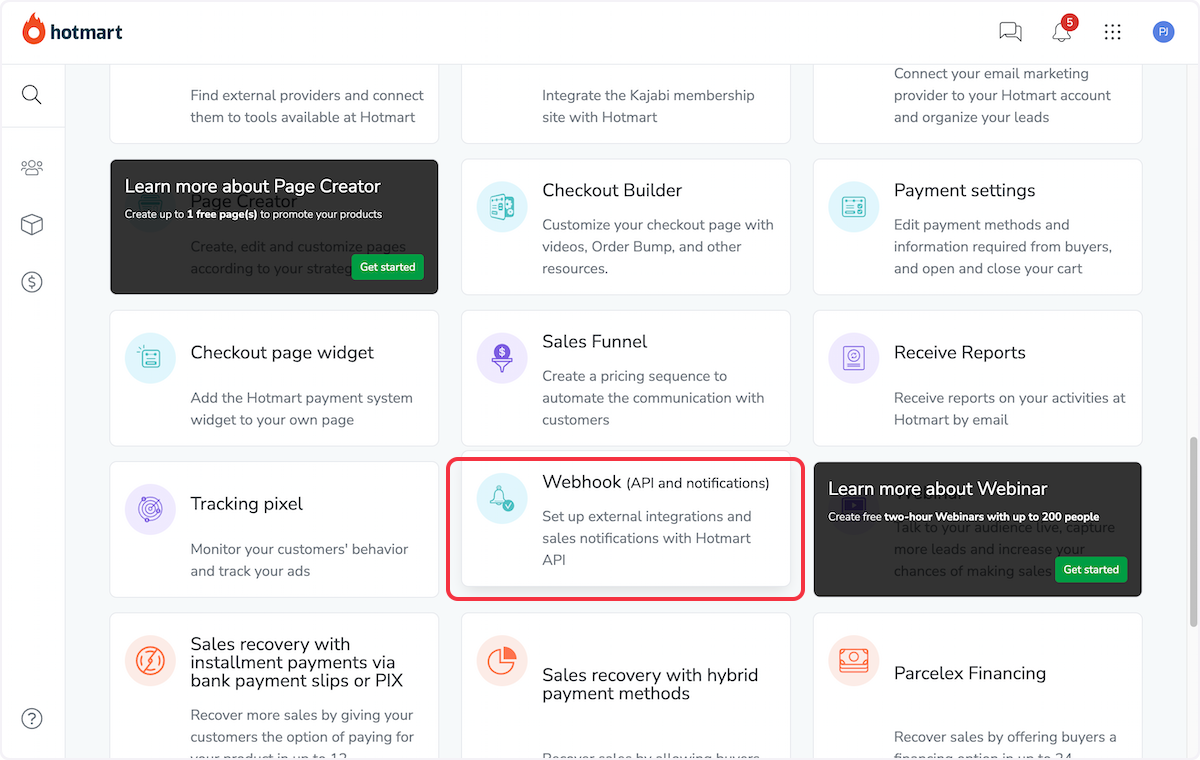Click the Checkout page widget icon

point(150,358)
